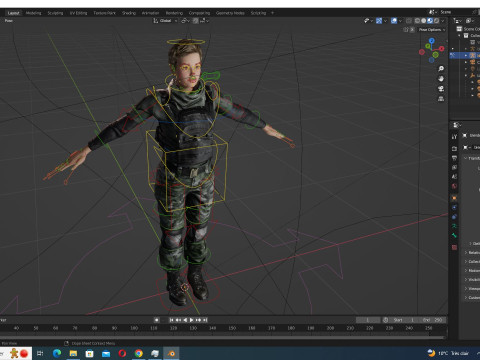Play the animation in reverse
The image size is (480, 360).
click(185, 320)
